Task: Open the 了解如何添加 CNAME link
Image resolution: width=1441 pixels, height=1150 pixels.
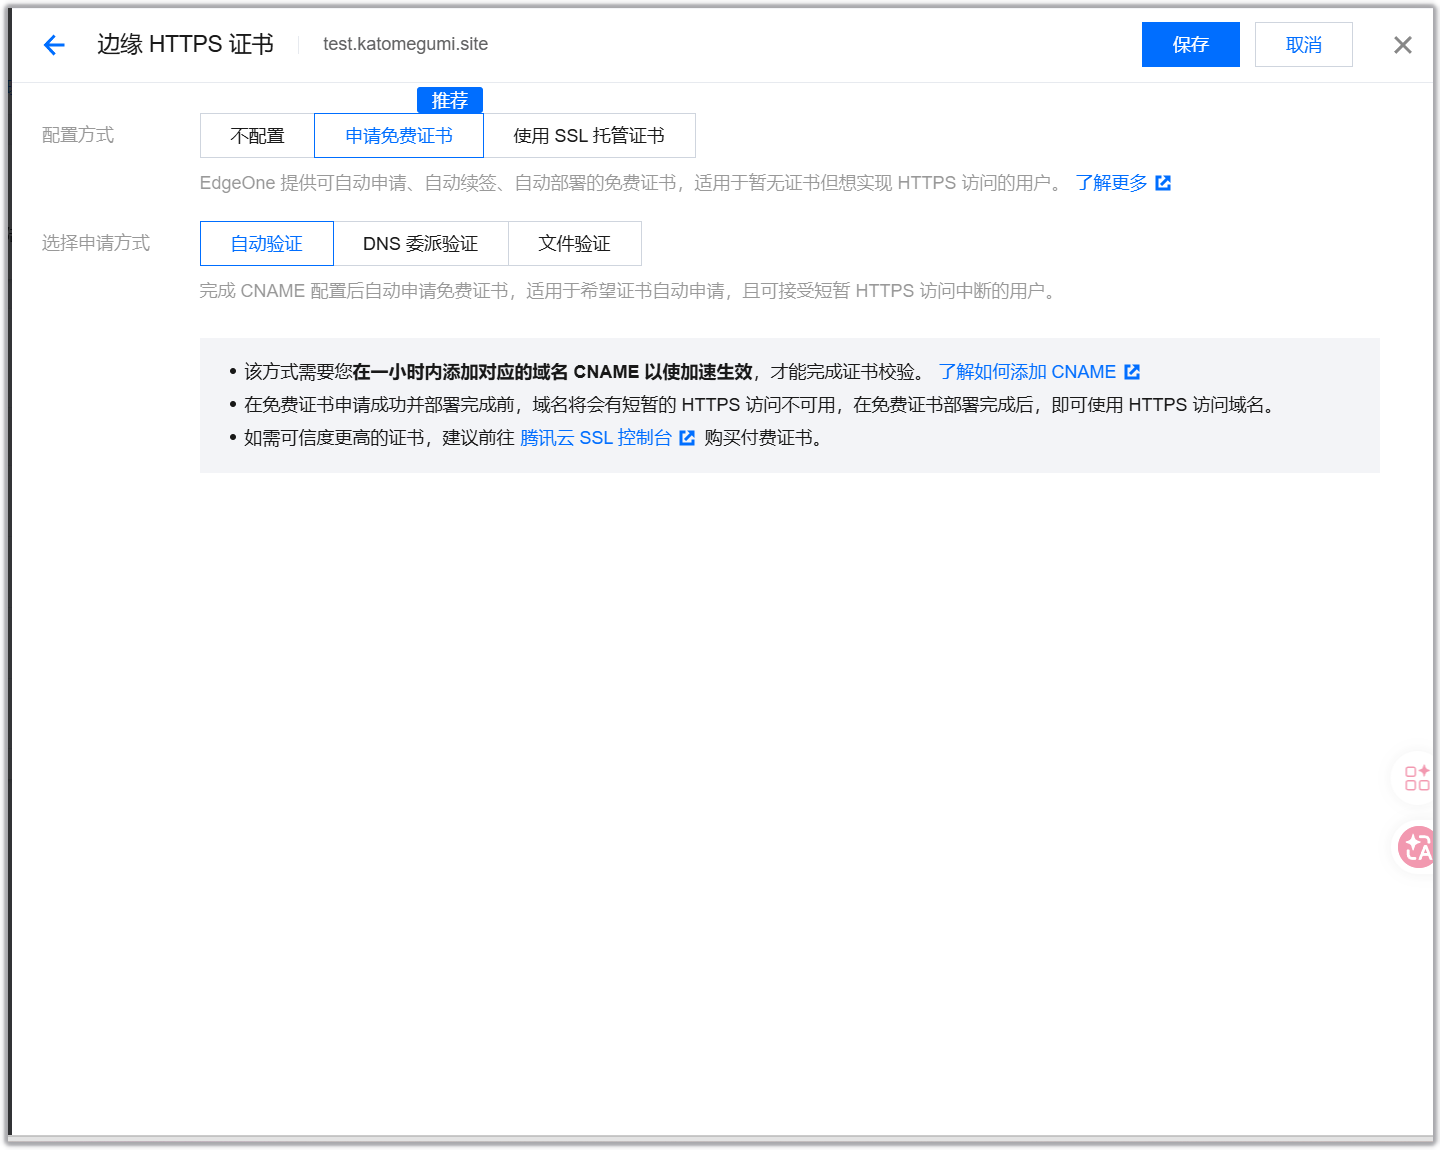Action: [x=1039, y=372]
